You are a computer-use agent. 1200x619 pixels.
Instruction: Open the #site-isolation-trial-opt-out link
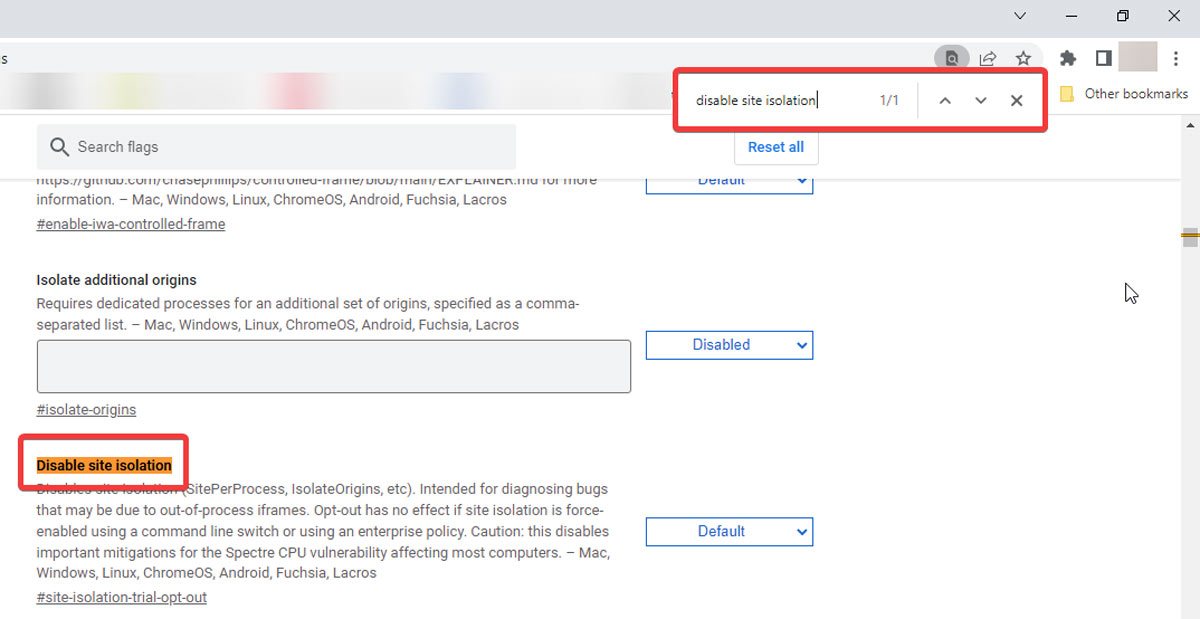(121, 597)
